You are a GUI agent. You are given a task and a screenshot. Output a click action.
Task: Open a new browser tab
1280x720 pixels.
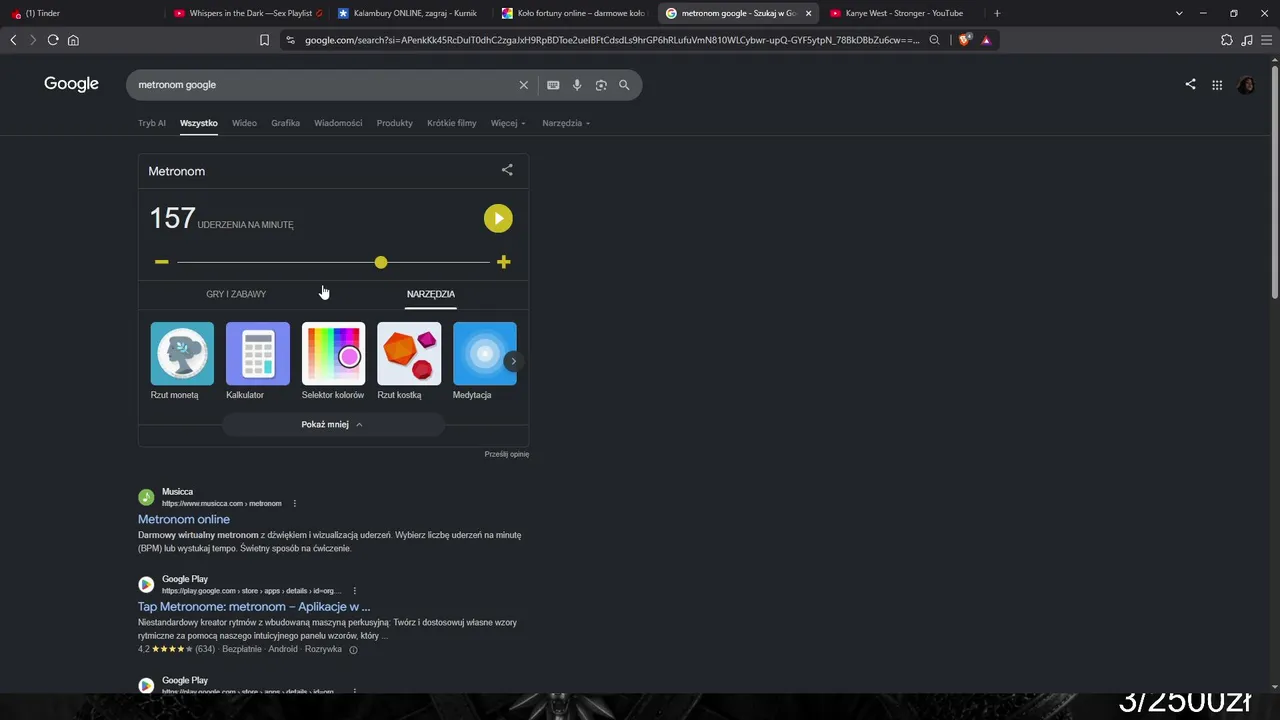click(x=997, y=13)
